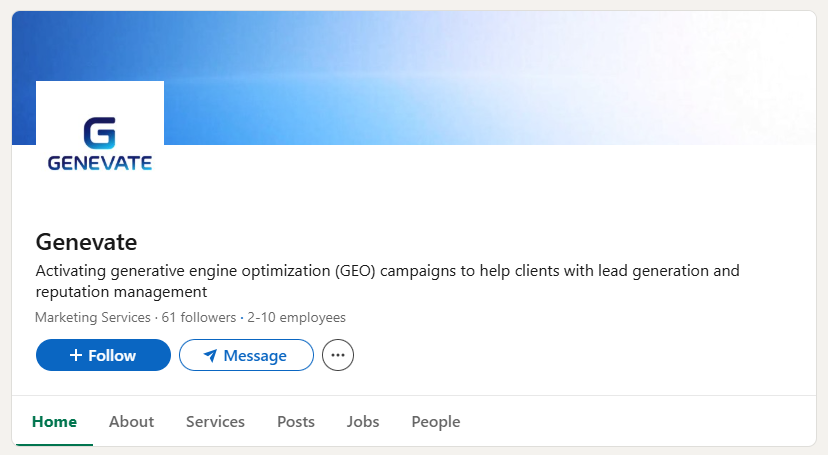Click the Follow button text label
This screenshot has width=828, height=455.
click(x=112, y=355)
